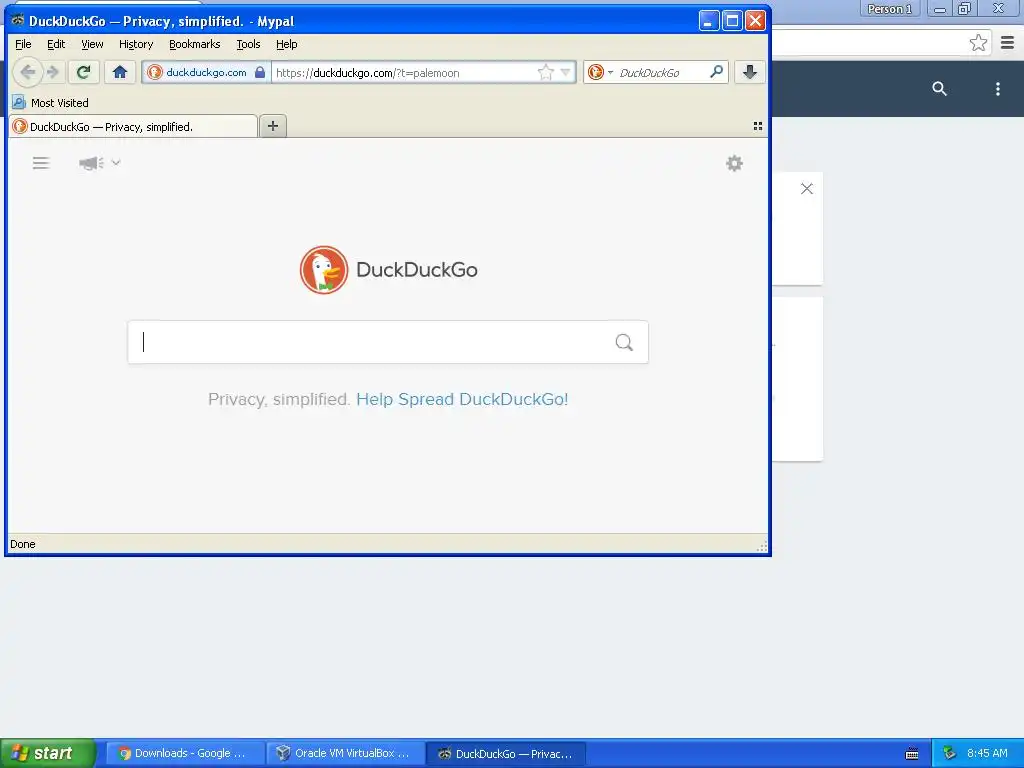The image size is (1024, 768).
Task: Go forward using the forward arrow button
Action: [x=54, y=72]
